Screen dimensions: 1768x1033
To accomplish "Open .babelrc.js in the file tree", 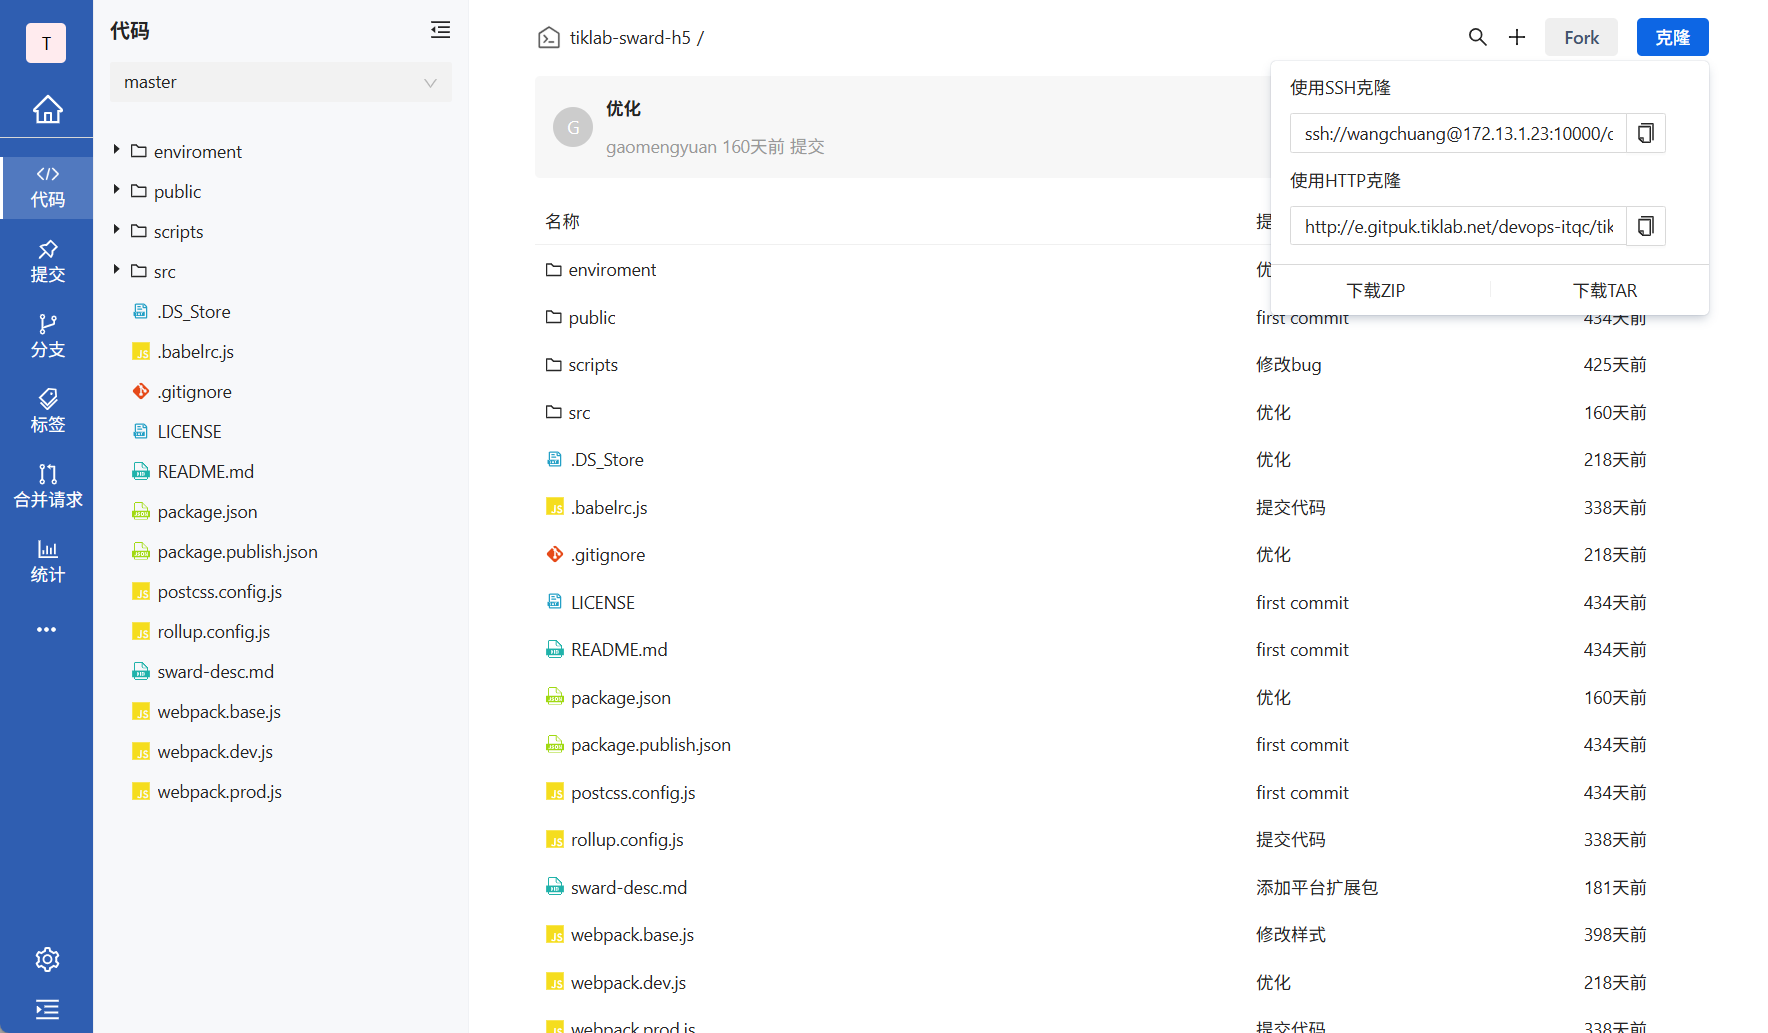I will (x=196, y=351).
